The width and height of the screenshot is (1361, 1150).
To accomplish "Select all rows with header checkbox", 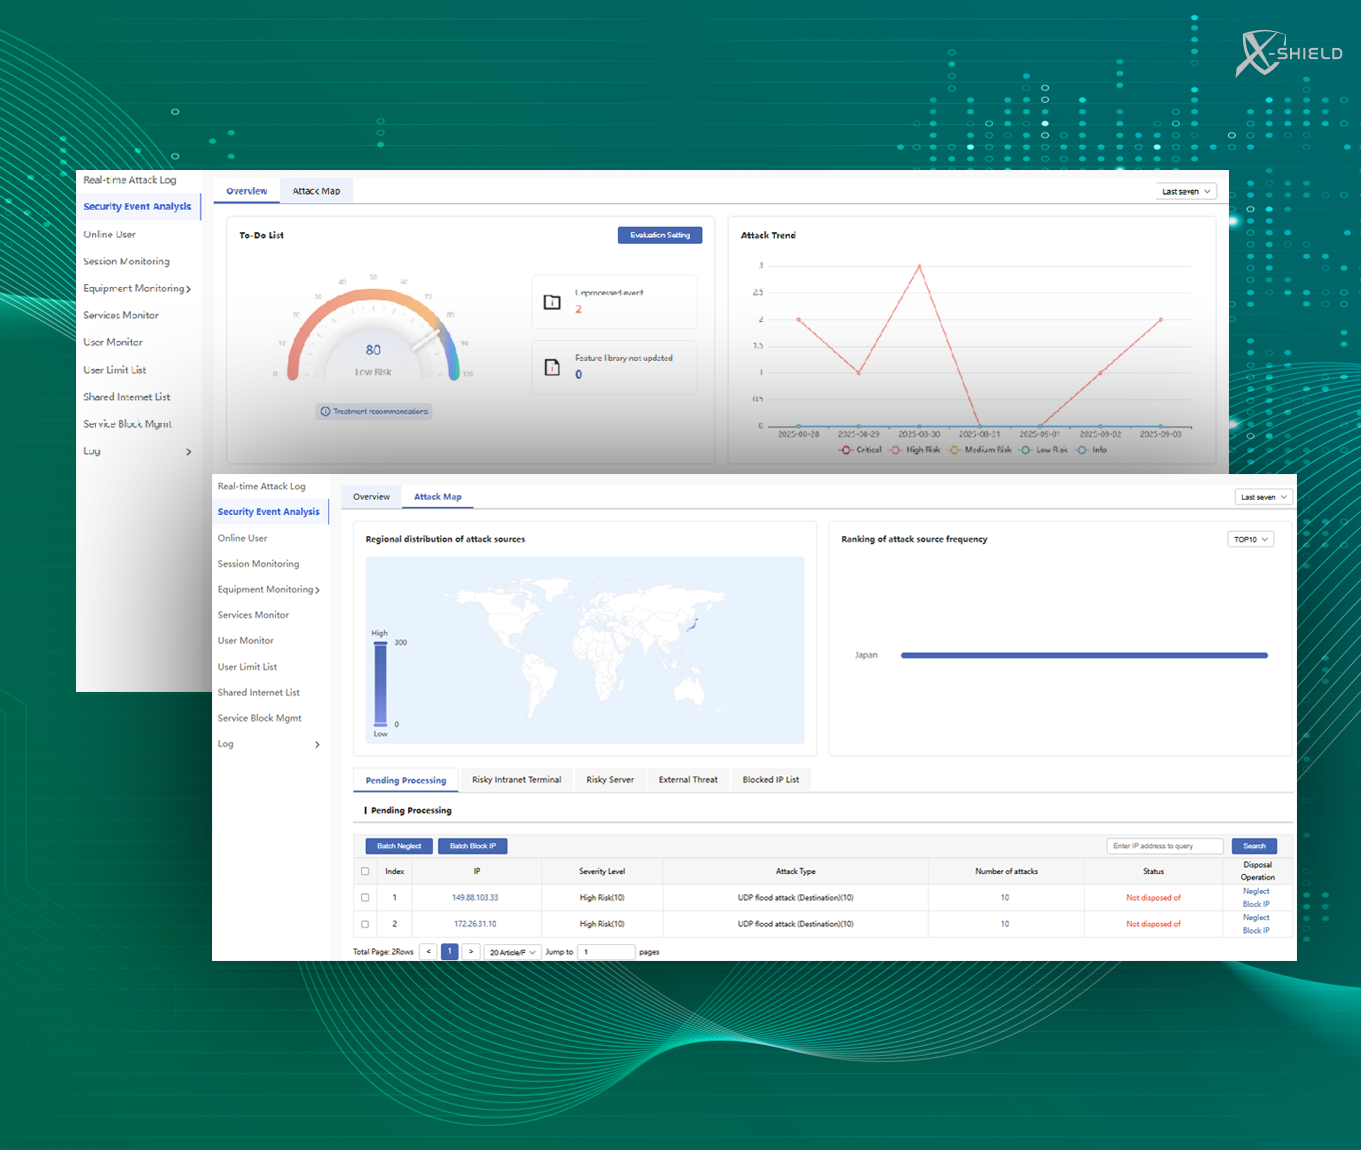I will 365,871.
